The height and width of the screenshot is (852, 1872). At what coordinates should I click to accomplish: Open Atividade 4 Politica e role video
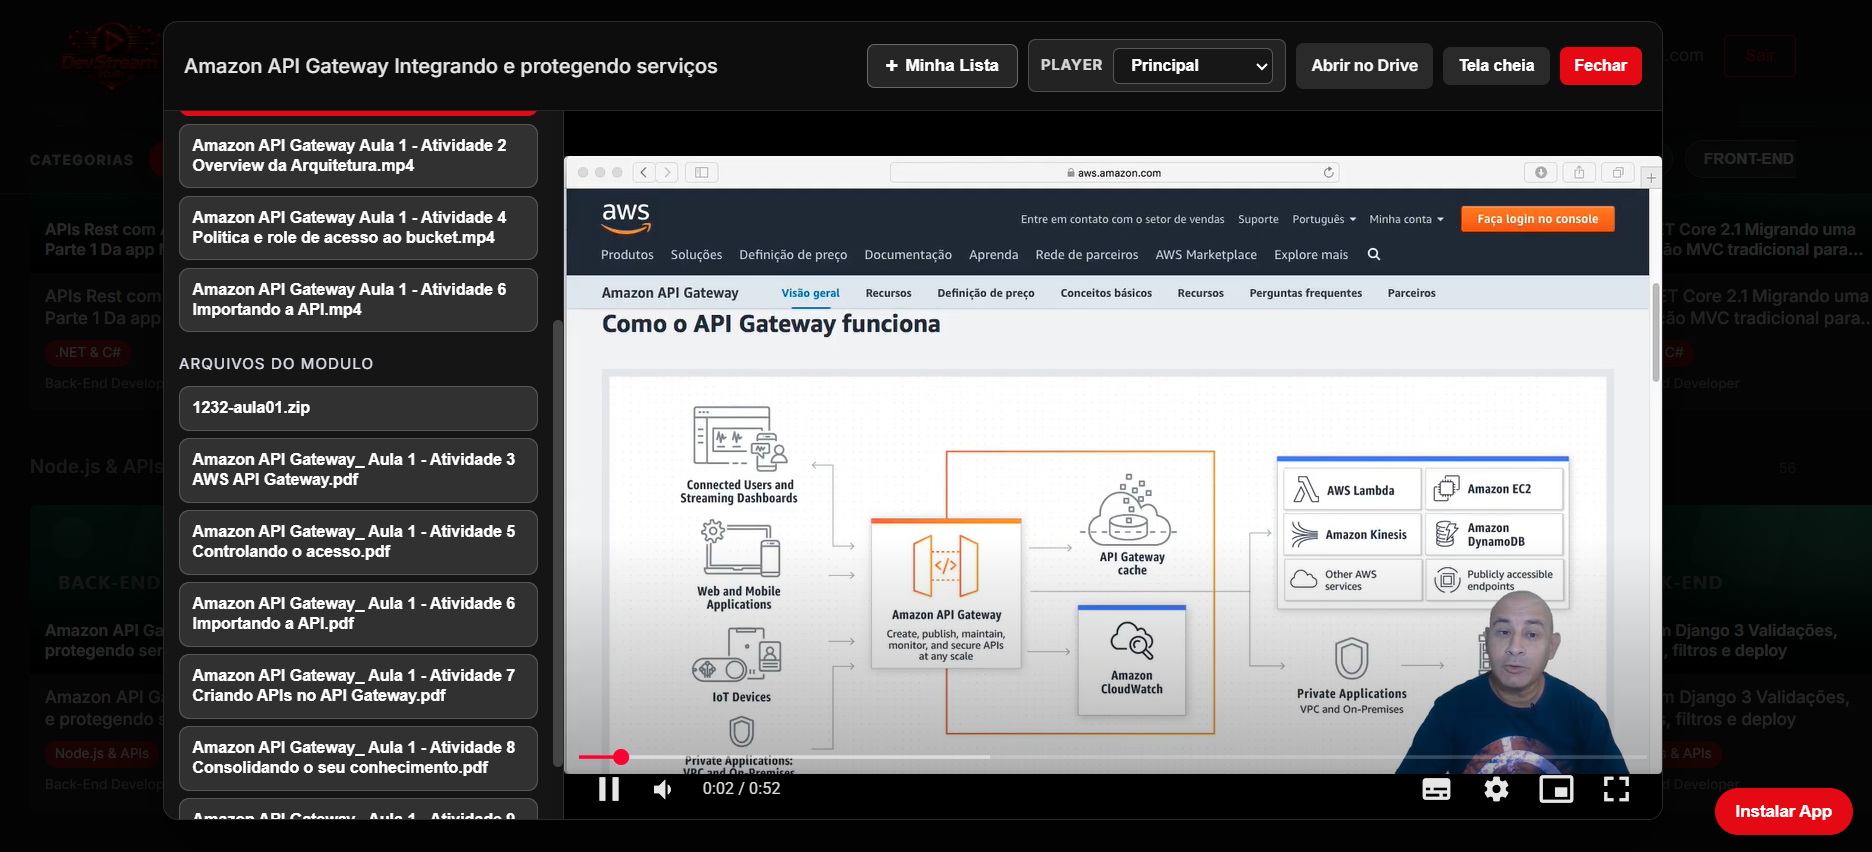click(x=358, y=228)
